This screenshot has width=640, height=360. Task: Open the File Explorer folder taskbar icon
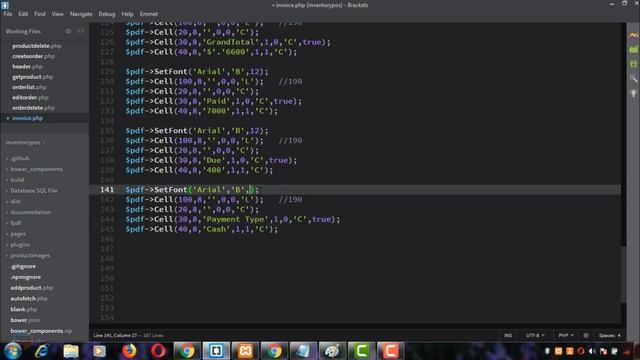pos(71,351)
